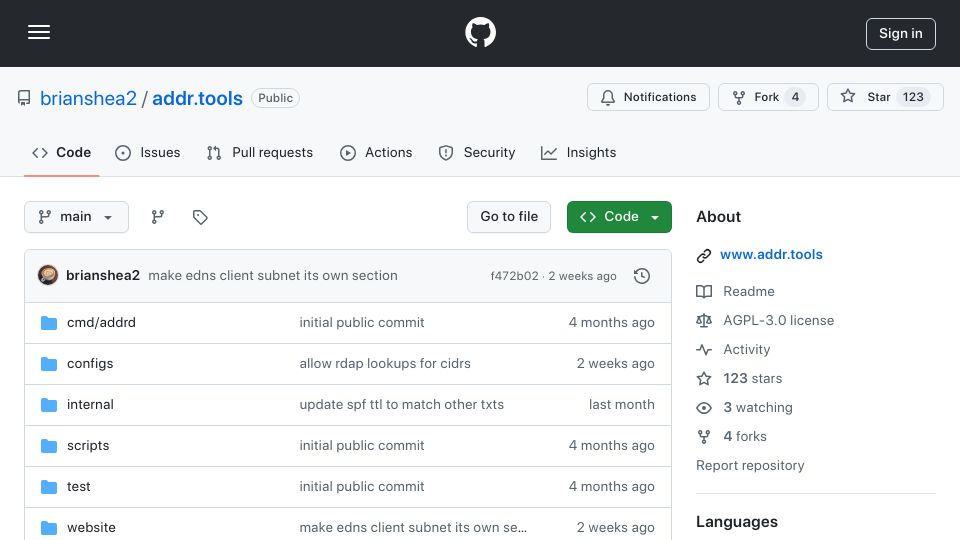Click the 'last month' timestamp for internal
The image size is (960, 540).
[621, 405]
